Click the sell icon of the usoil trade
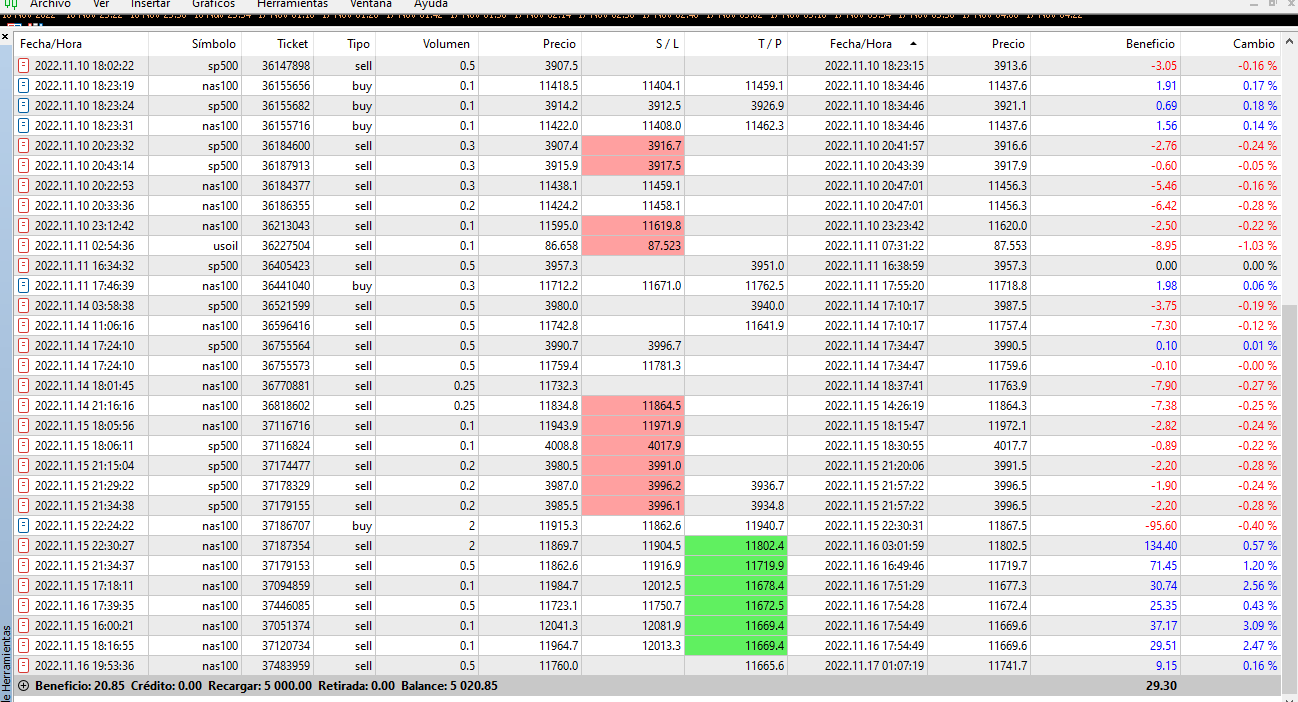The height and width of the screenshot is (702, 1298). [x=24, y=246]
